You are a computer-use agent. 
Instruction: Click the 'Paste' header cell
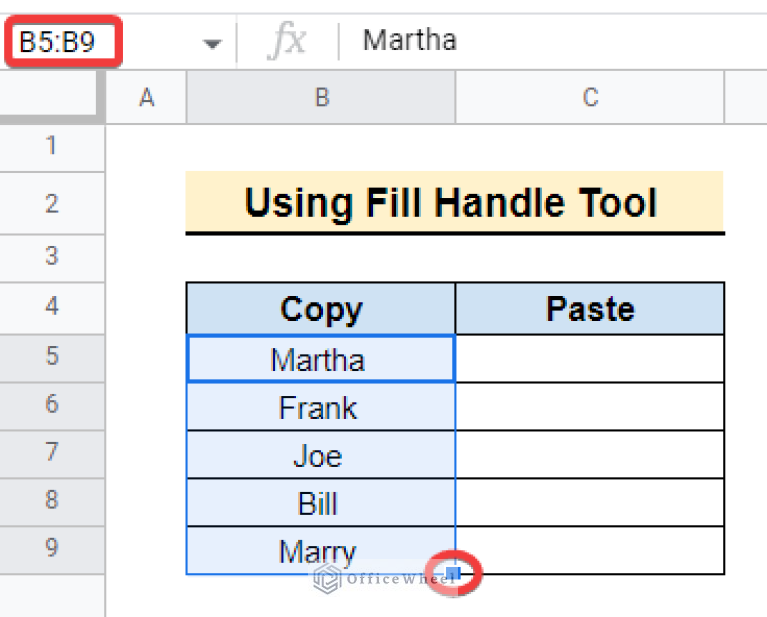[x=590, y=309]
